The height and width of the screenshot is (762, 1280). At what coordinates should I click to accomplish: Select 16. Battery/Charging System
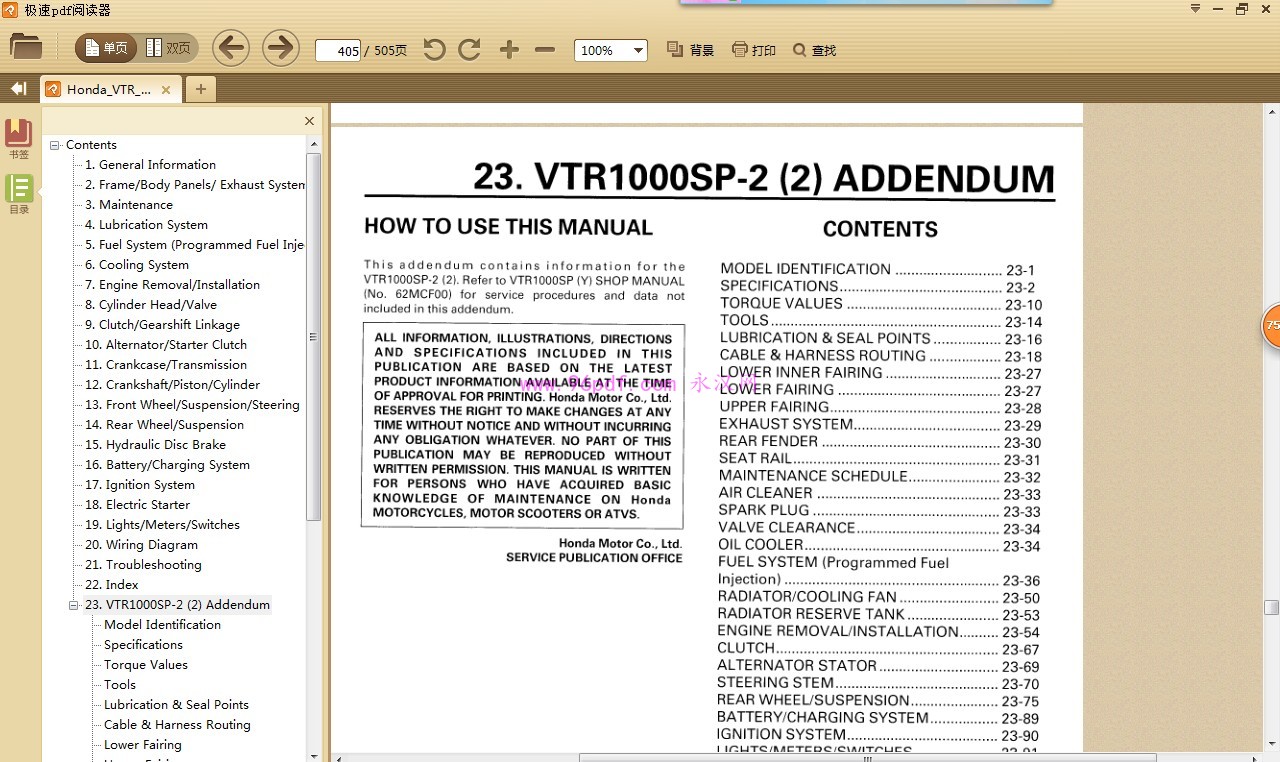click(167, 465)
